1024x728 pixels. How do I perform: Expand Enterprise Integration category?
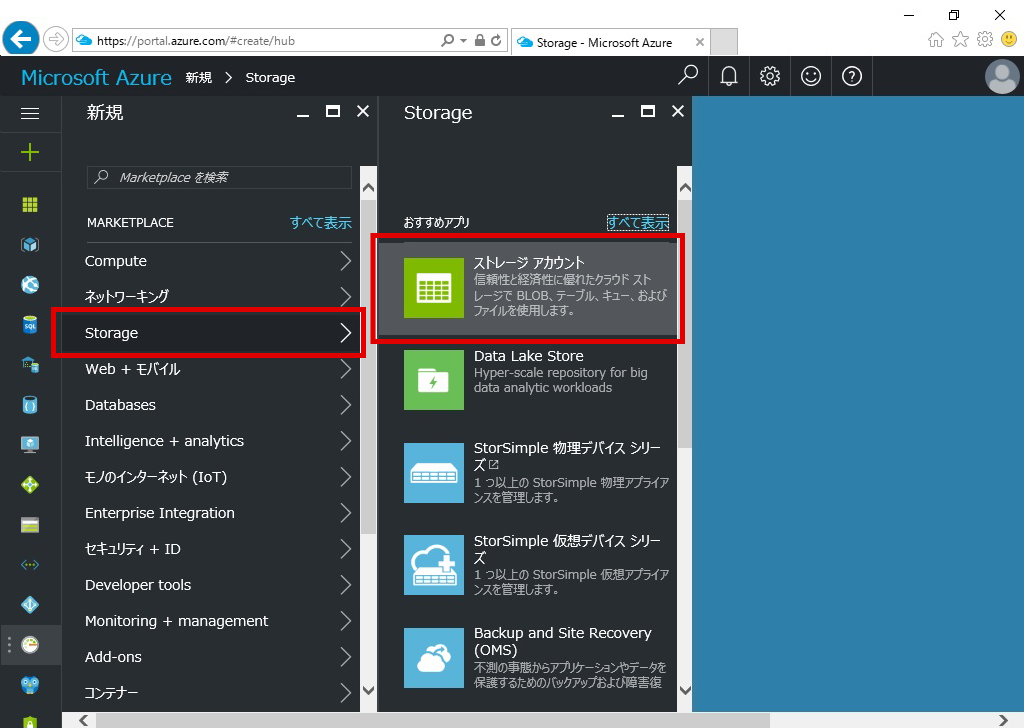(x=218, y=513)
